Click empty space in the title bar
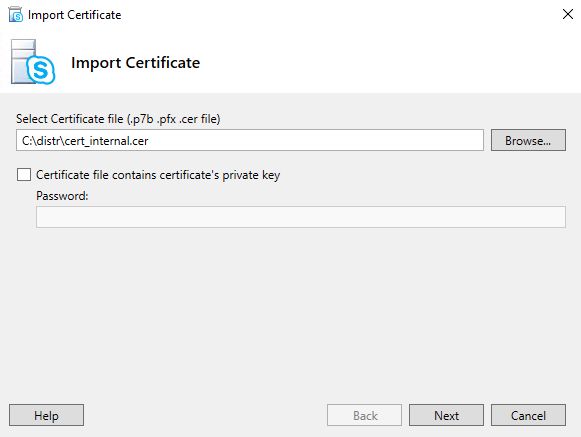 (333, 15)
